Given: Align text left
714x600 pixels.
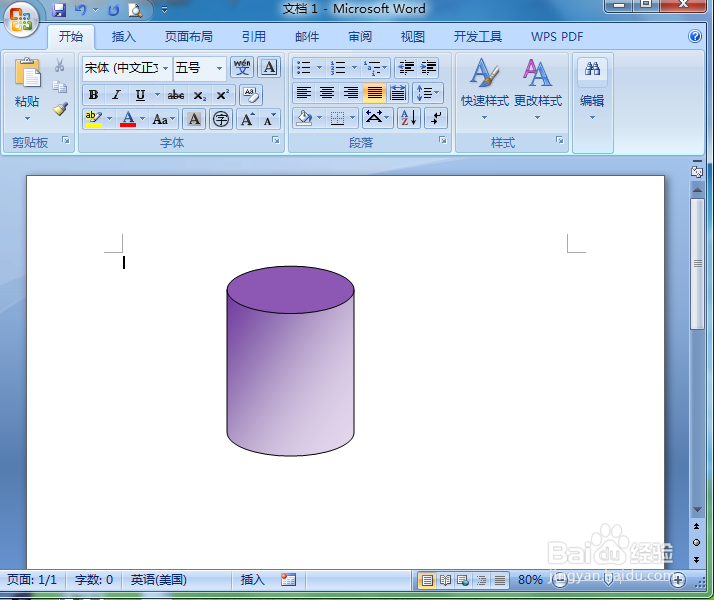Looking at the screenshot, I should click(304, 93).
